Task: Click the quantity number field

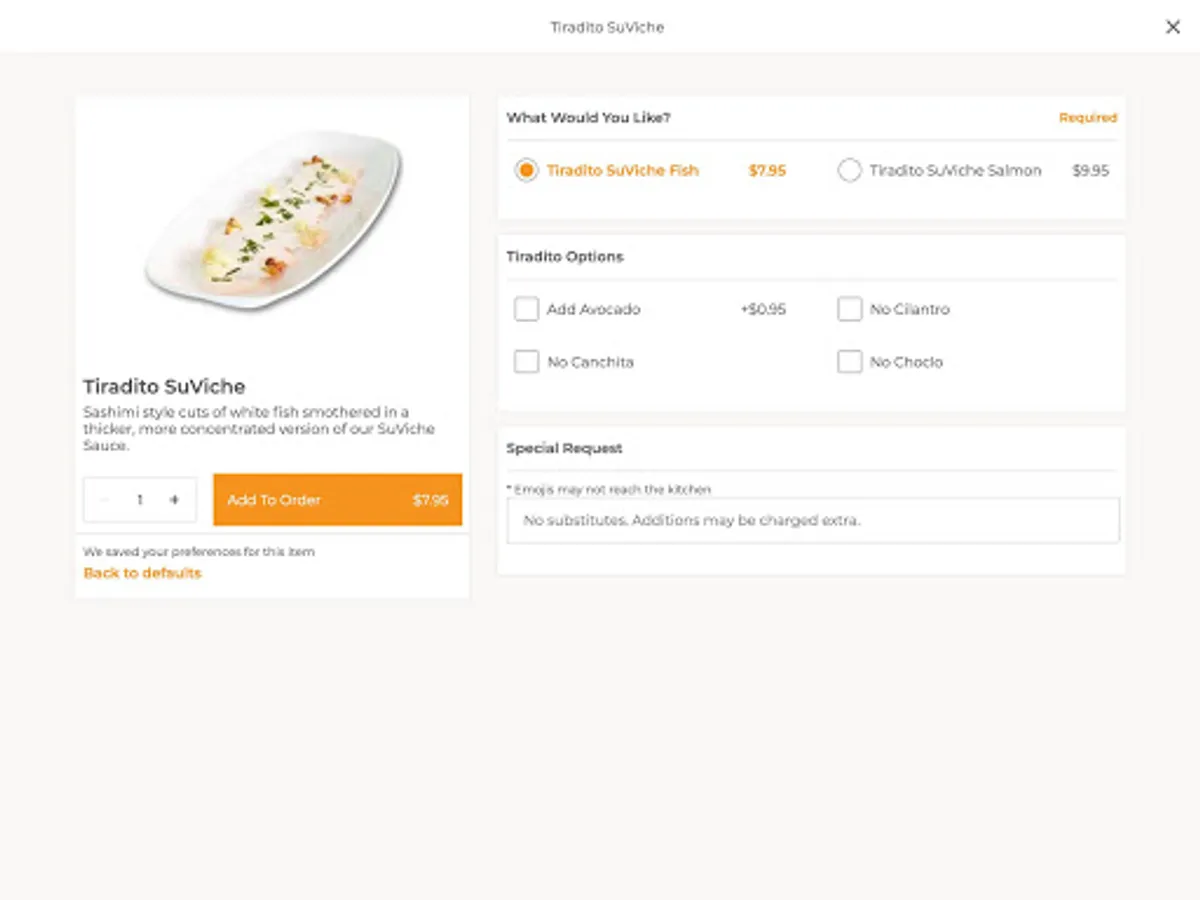Action: [x=140, y=500]
